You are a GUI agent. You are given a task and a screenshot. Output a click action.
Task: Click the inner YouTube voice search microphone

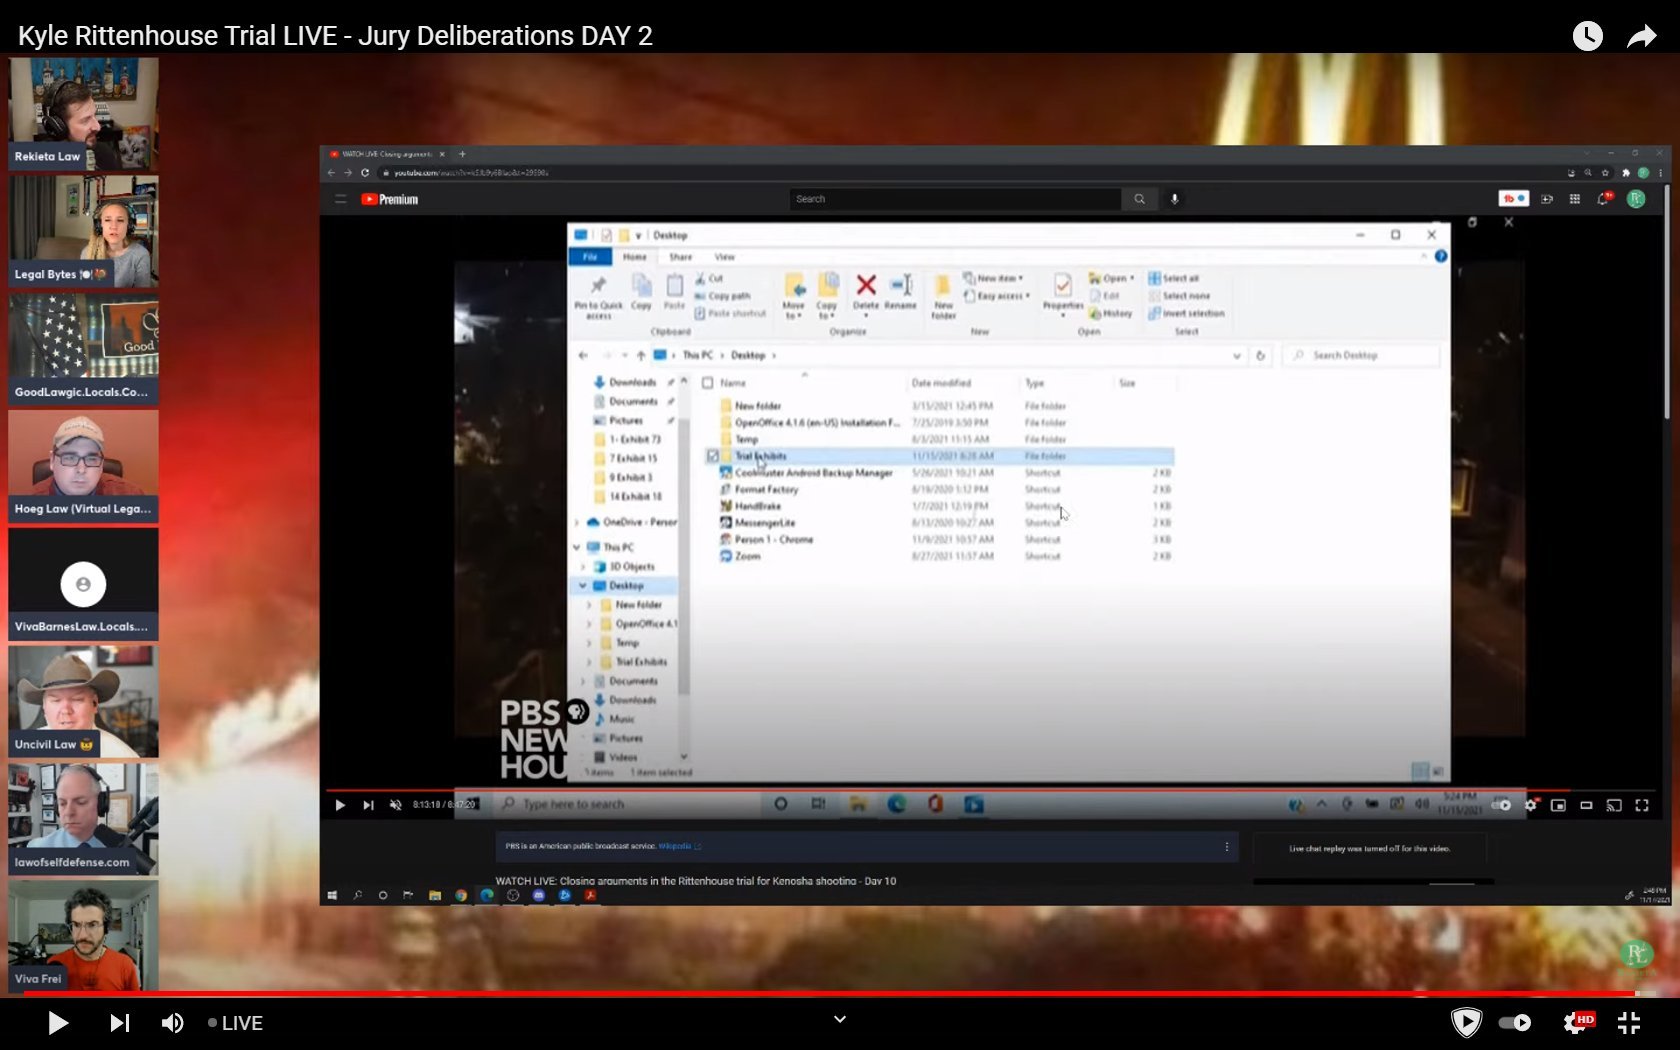click(x=1175, y=199)
